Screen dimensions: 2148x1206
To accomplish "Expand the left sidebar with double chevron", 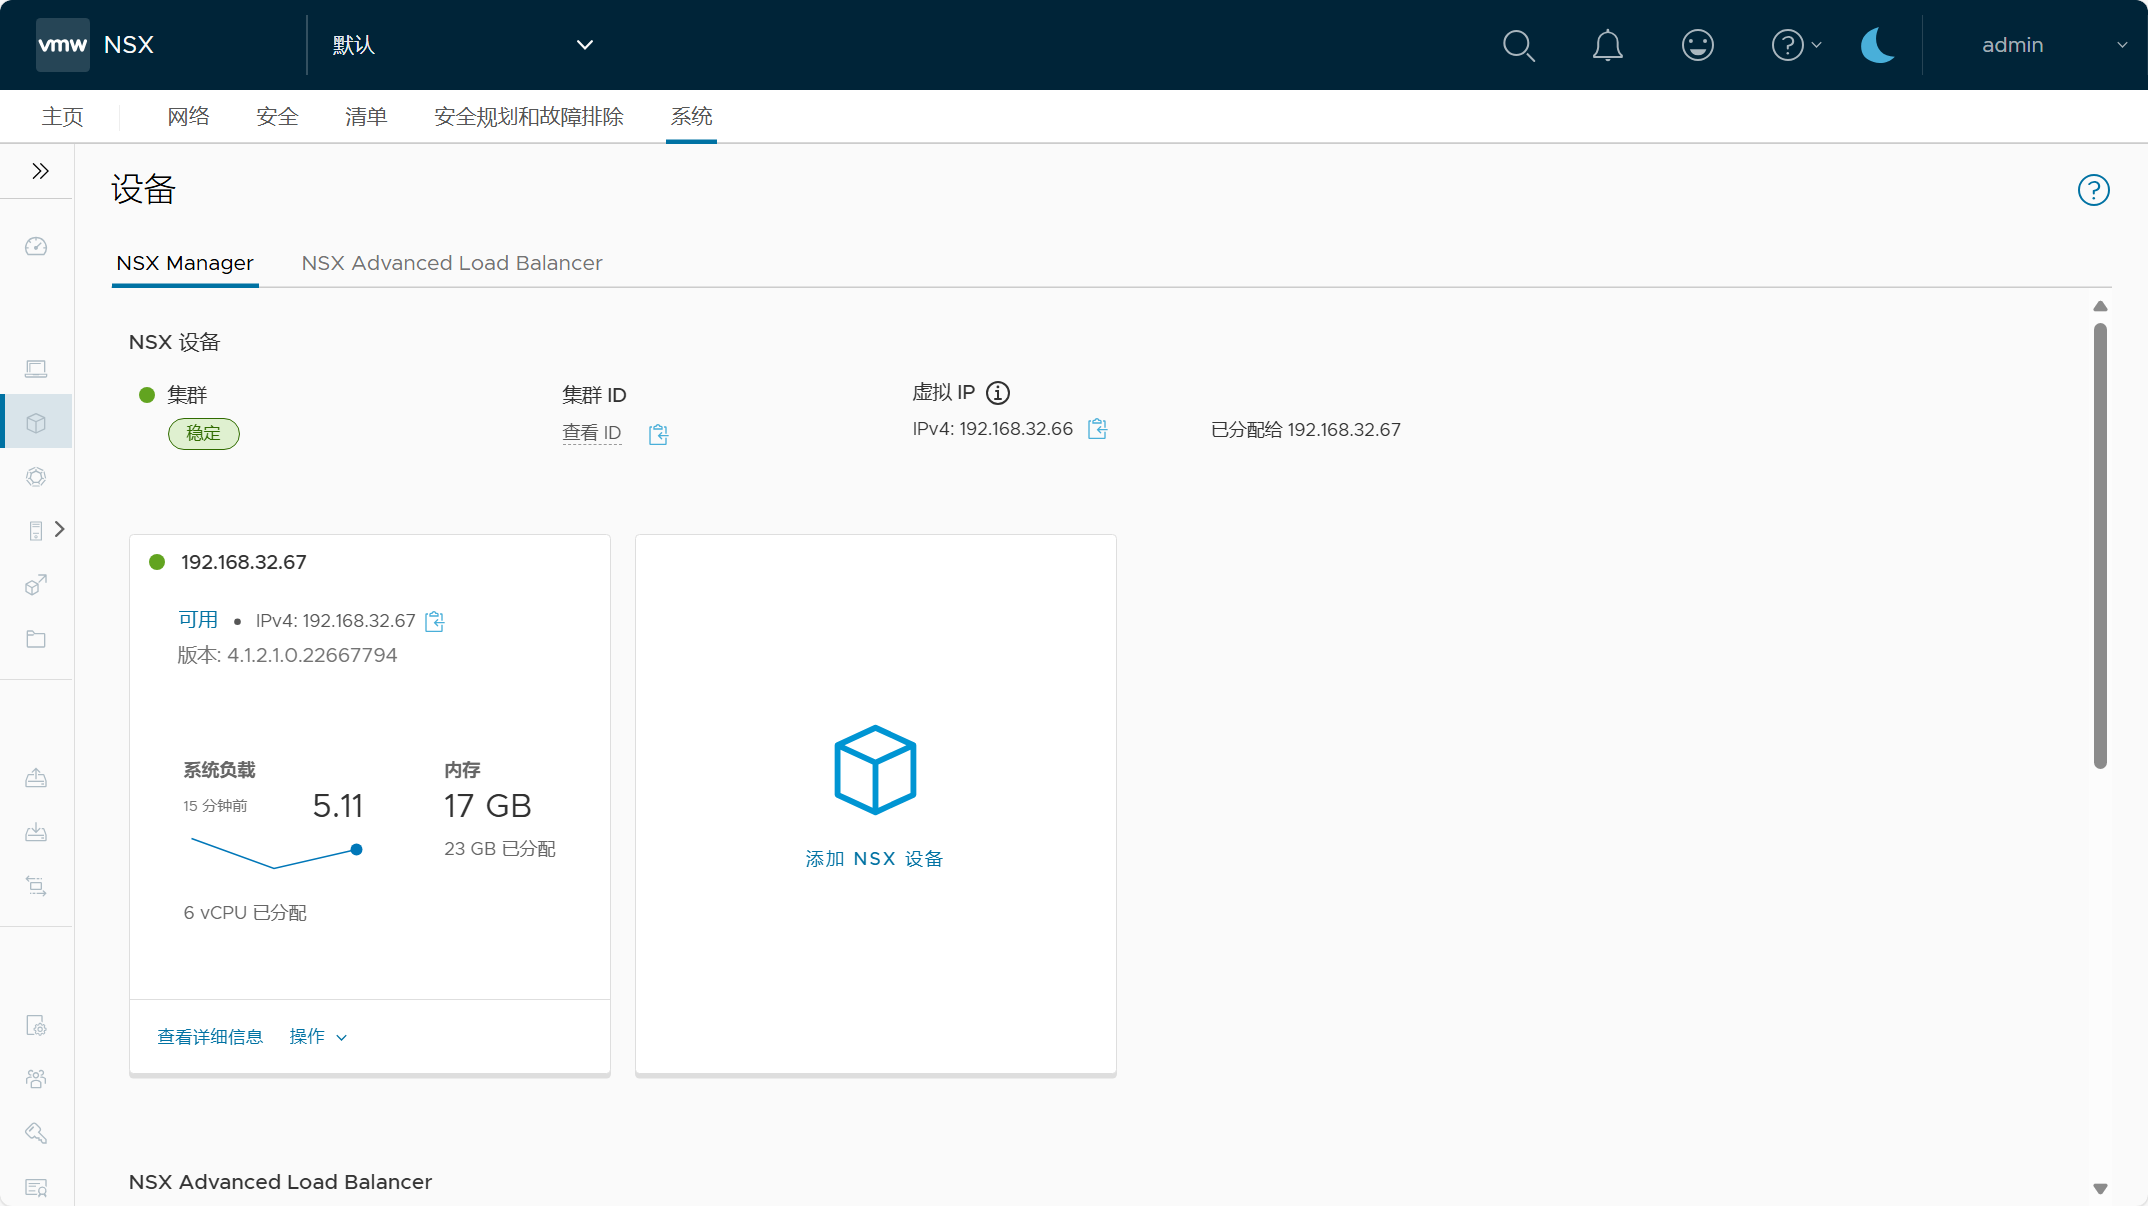I will point(40,171).
